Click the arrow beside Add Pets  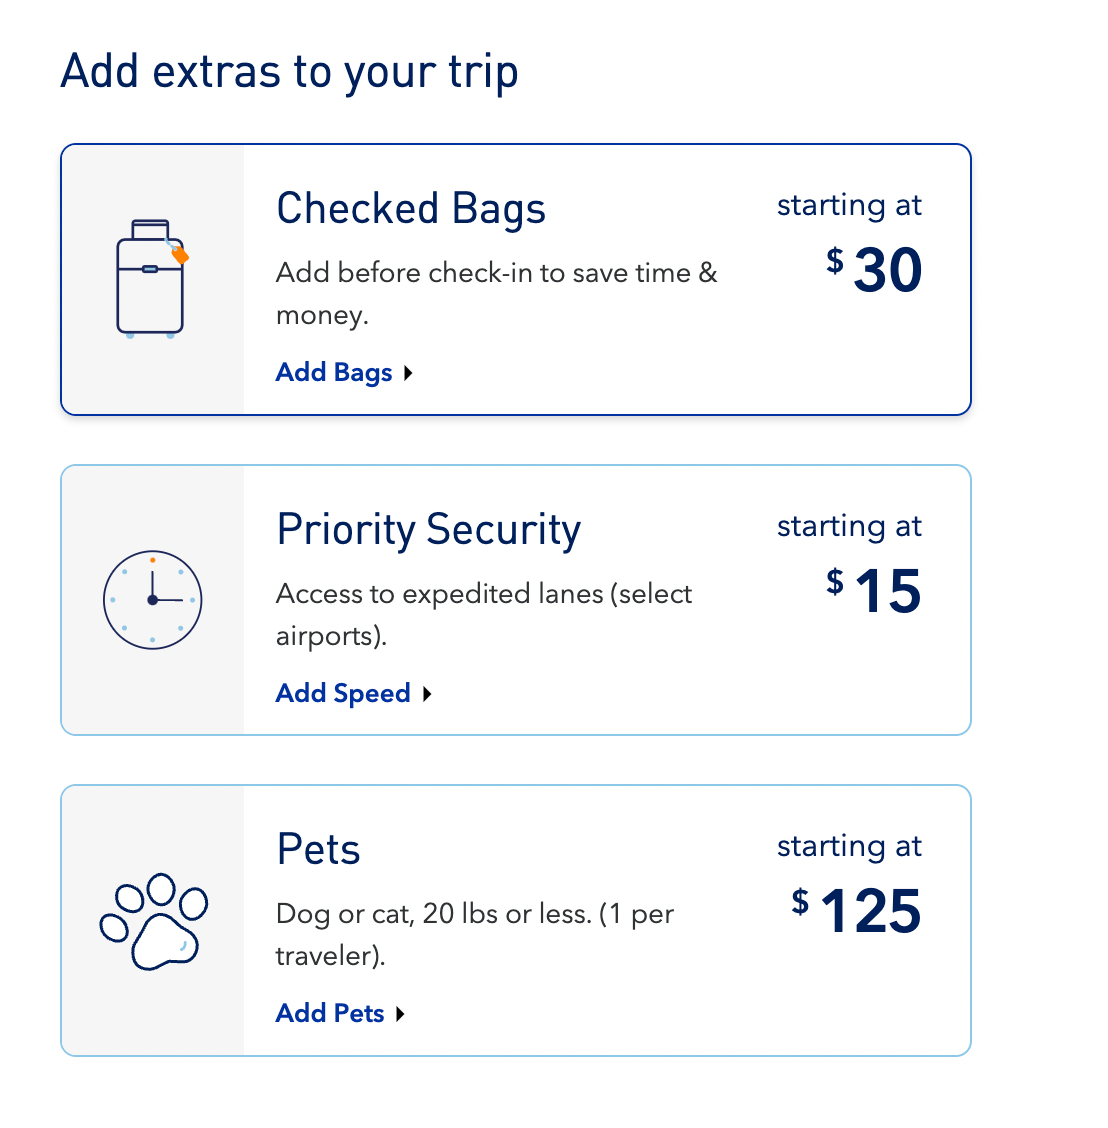[400, 1014]
